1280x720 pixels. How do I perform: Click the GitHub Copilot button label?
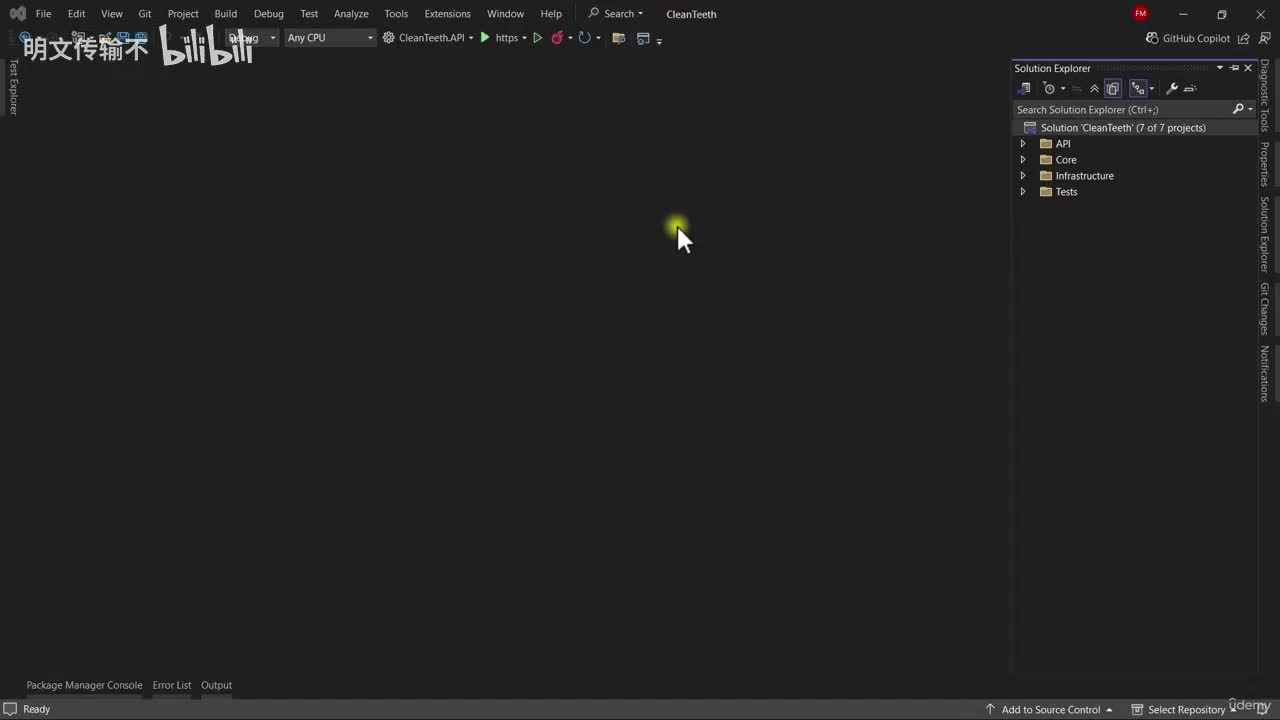pos(1196,38)
